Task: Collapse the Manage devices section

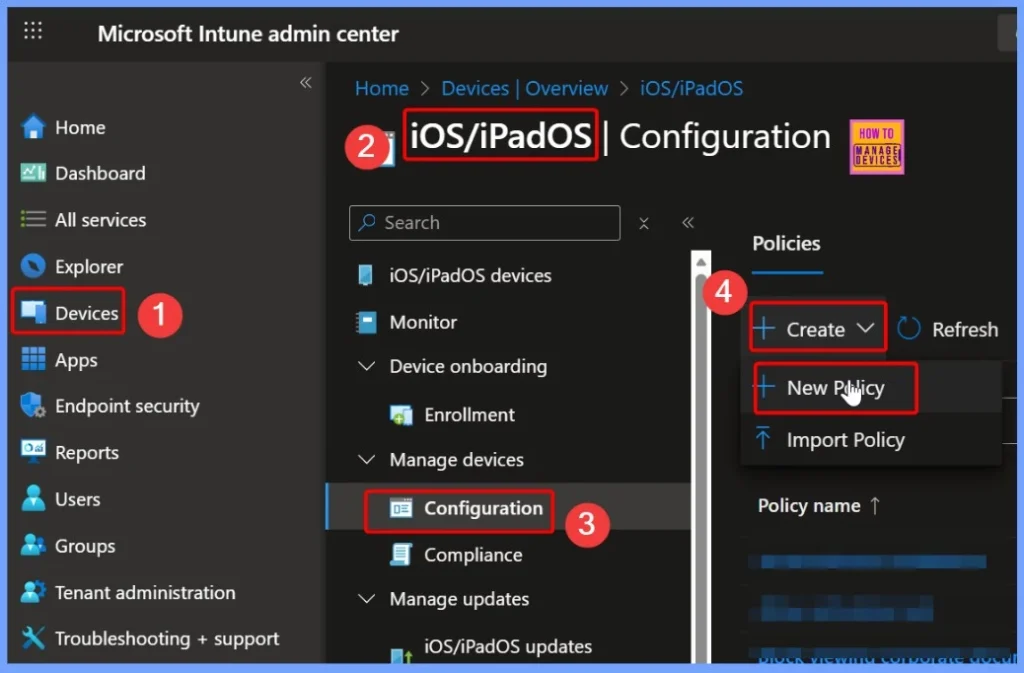Action: click(x=367, y=460)
